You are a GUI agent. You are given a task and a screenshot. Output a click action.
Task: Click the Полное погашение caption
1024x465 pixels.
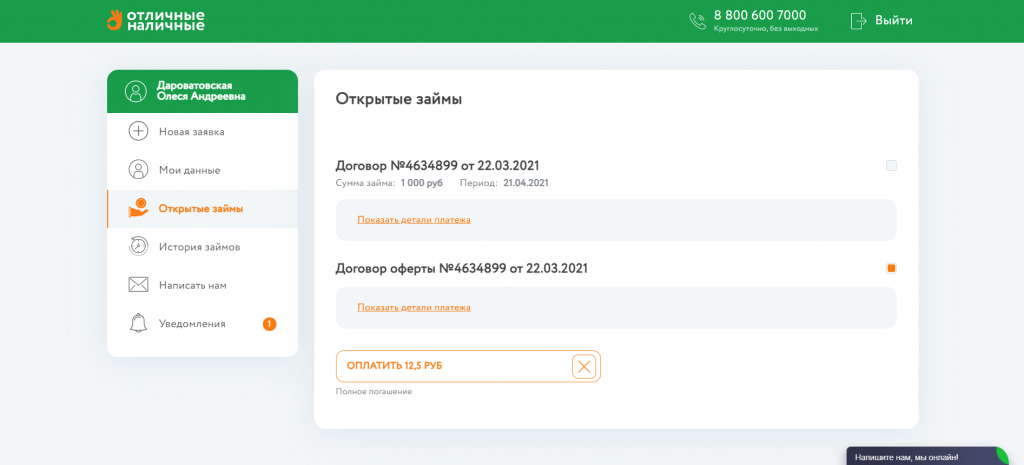[374, 392]
